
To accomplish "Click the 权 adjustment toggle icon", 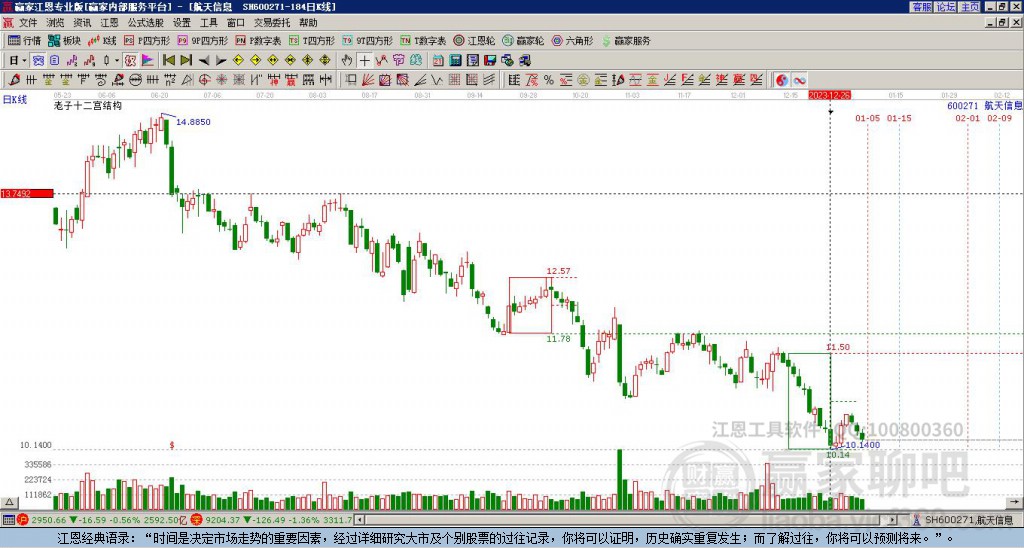I will tap(130, 61).
